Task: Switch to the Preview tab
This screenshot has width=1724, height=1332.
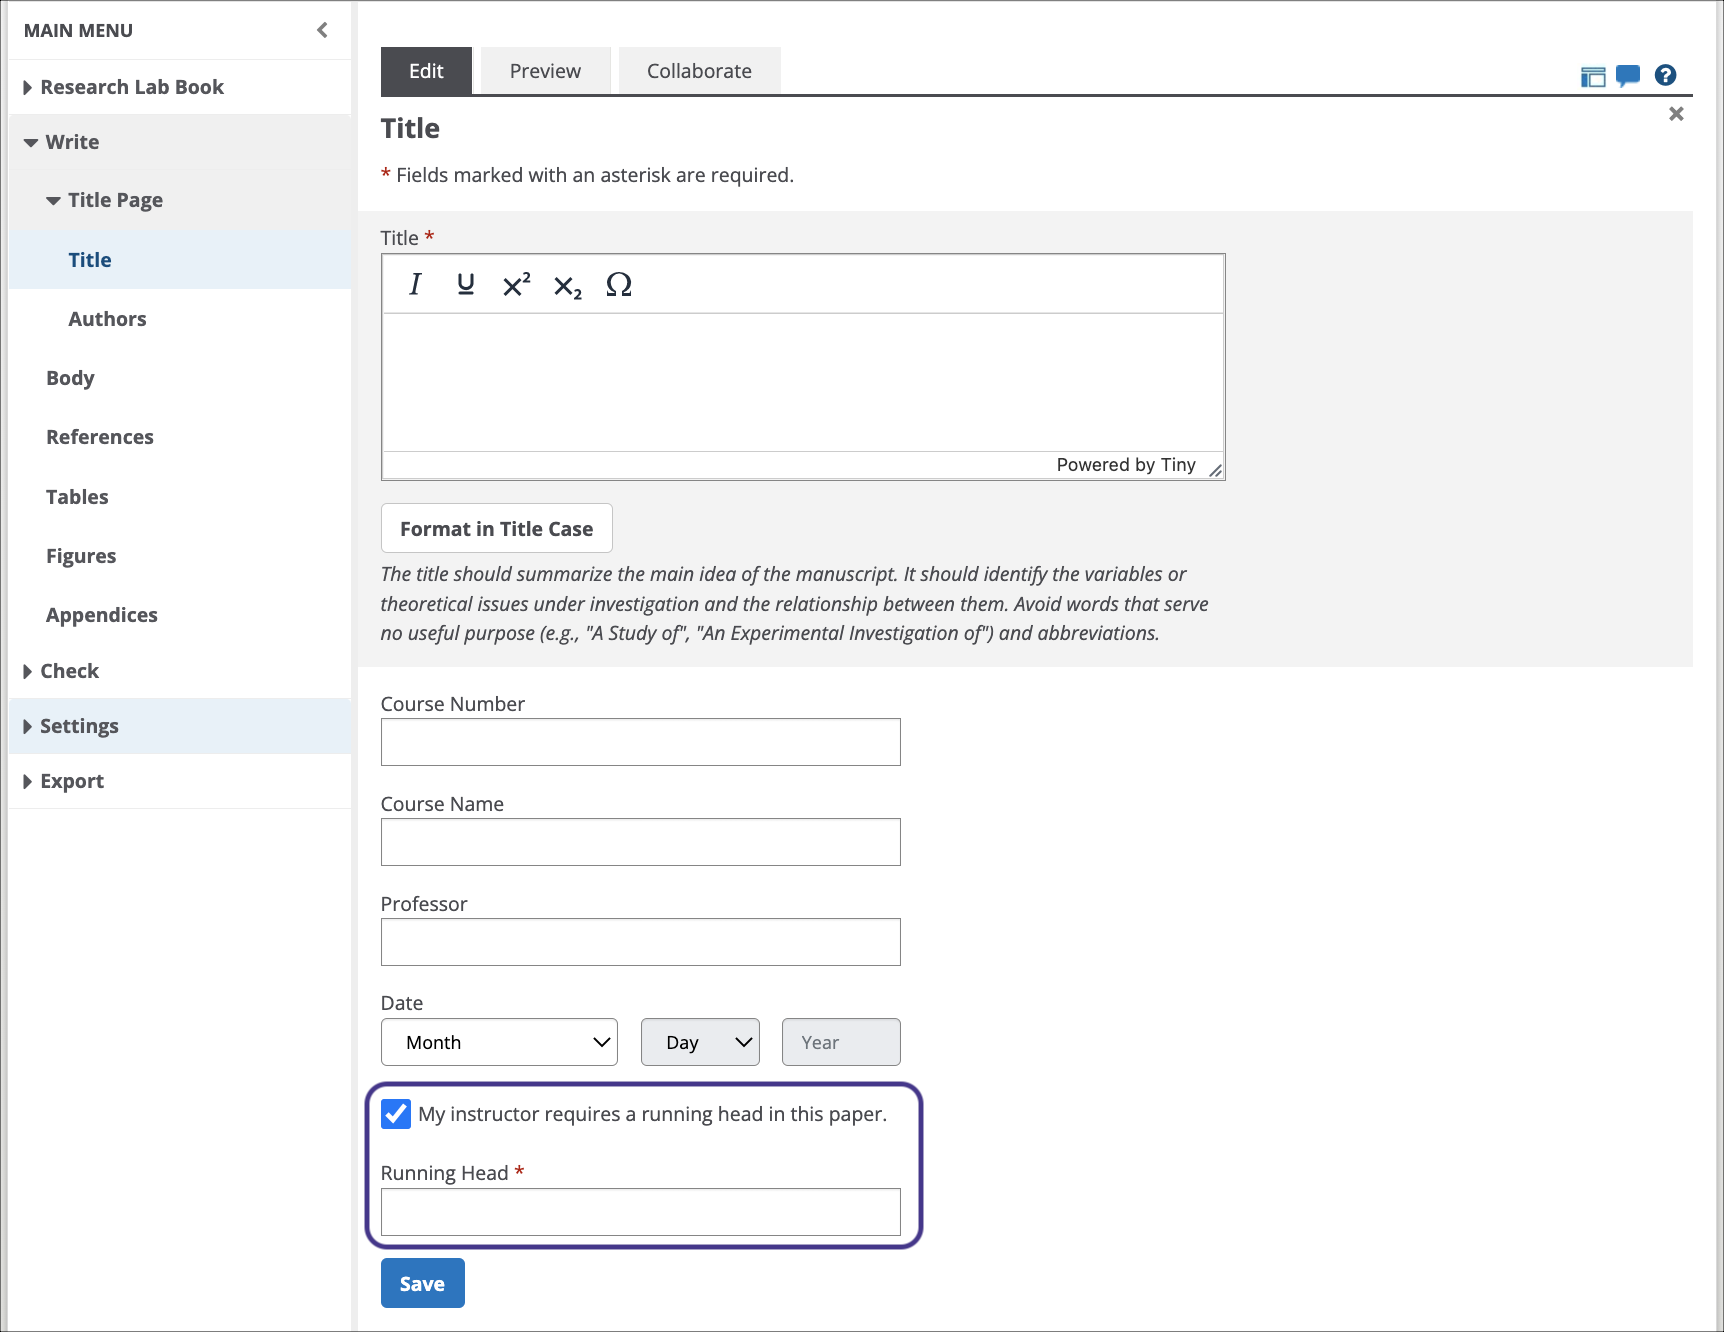Action: coord(545,71)
